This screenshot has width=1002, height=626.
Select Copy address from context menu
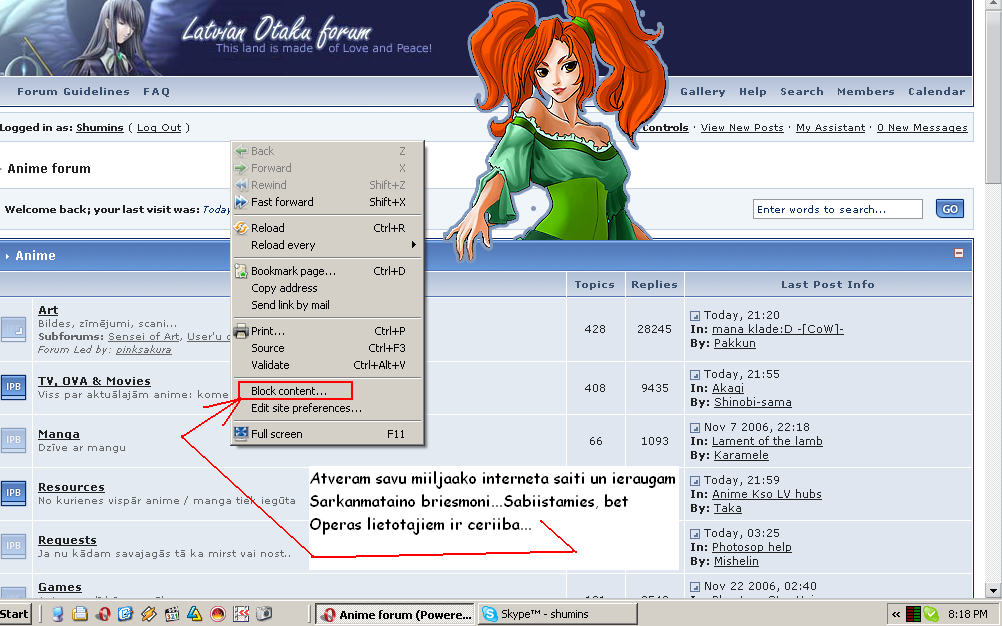coord(284,288)
